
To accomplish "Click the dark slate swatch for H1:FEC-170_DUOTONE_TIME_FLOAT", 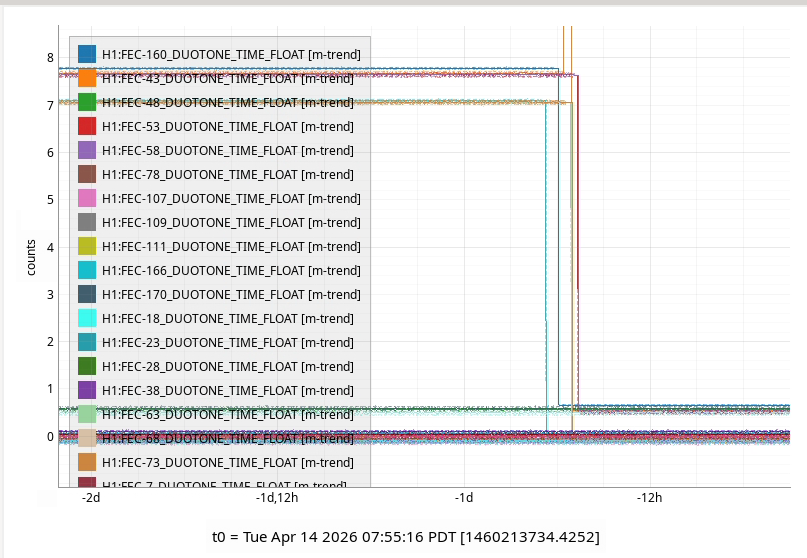I will pos(87,294).
